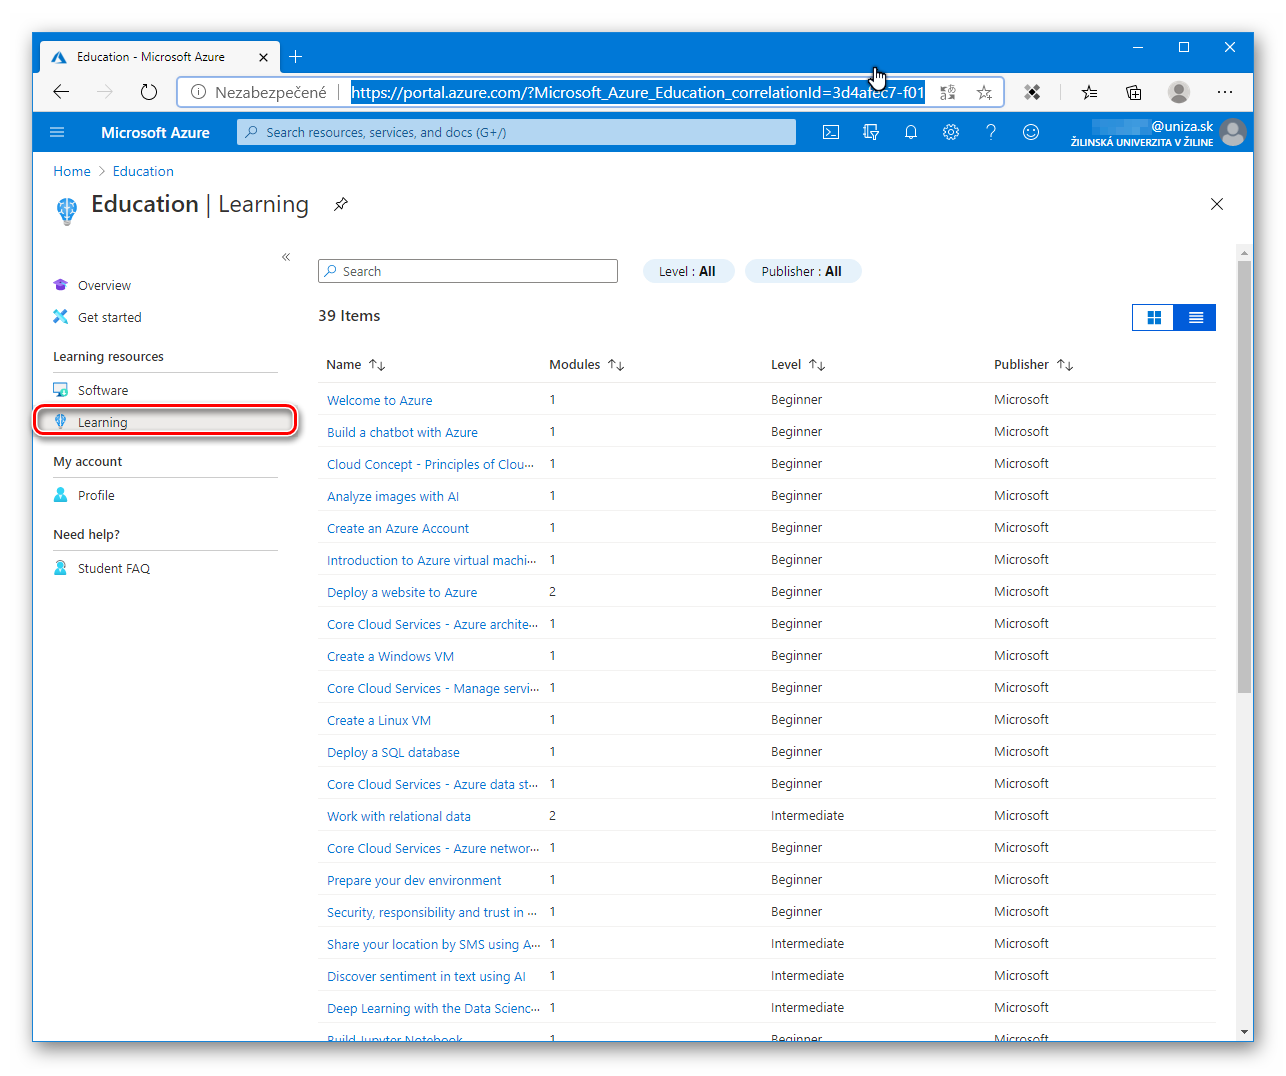The height and width of the screenshot is (1076, 1286).
Task: Open the Edge browser settings menu
Action: [1224, 92]
